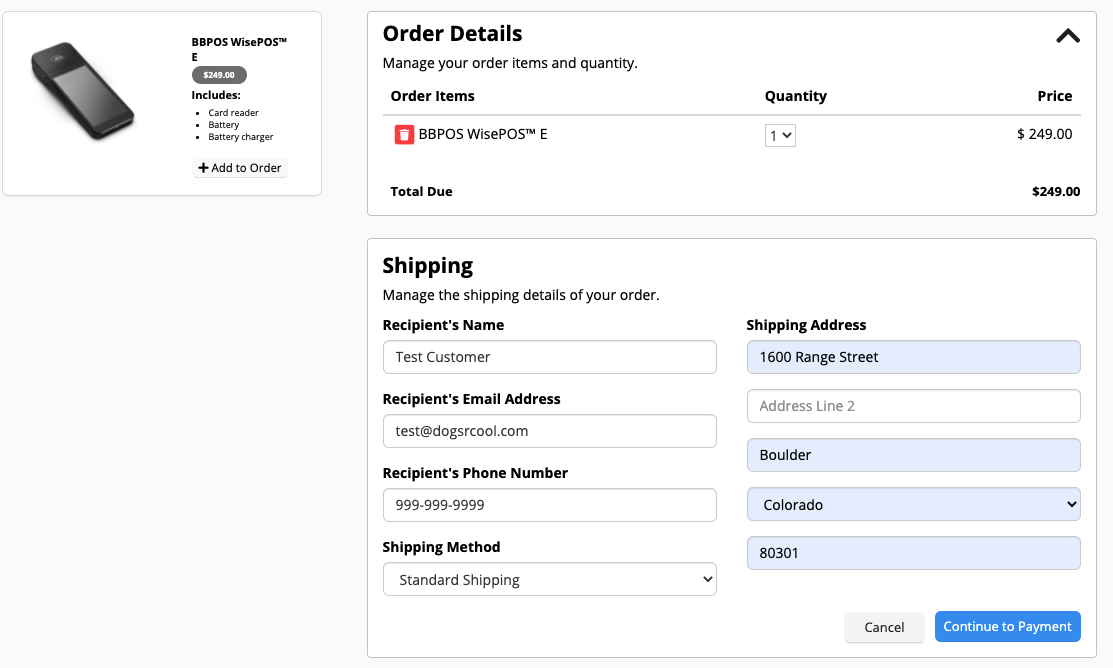Image resolution: width=1113 pixels, height=668 pixels.
Task: Click the Order Items column header
Action: [432, 96]
